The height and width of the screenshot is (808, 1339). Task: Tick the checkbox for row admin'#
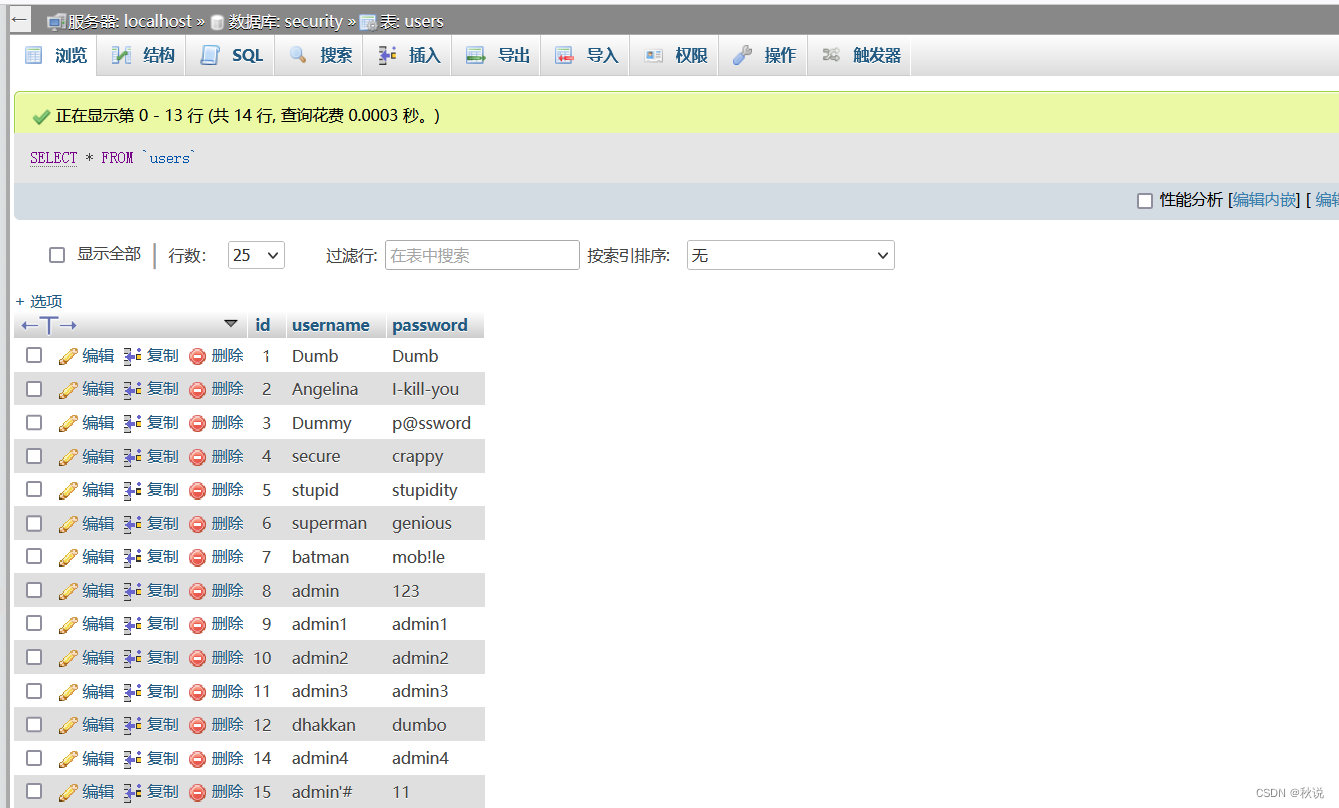(34, 791)
